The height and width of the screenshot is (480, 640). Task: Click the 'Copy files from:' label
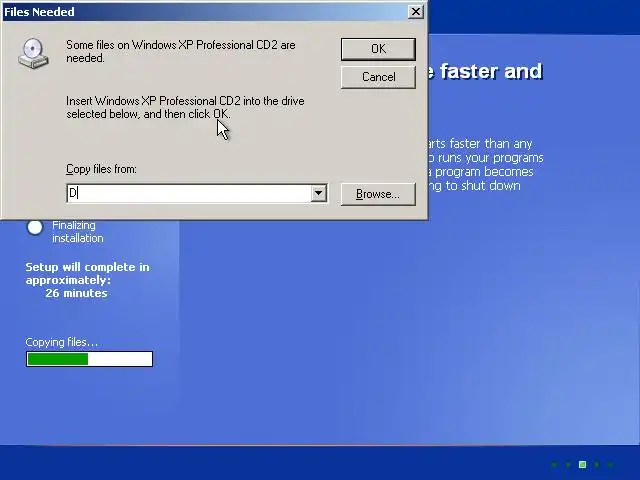click(101, 169)
